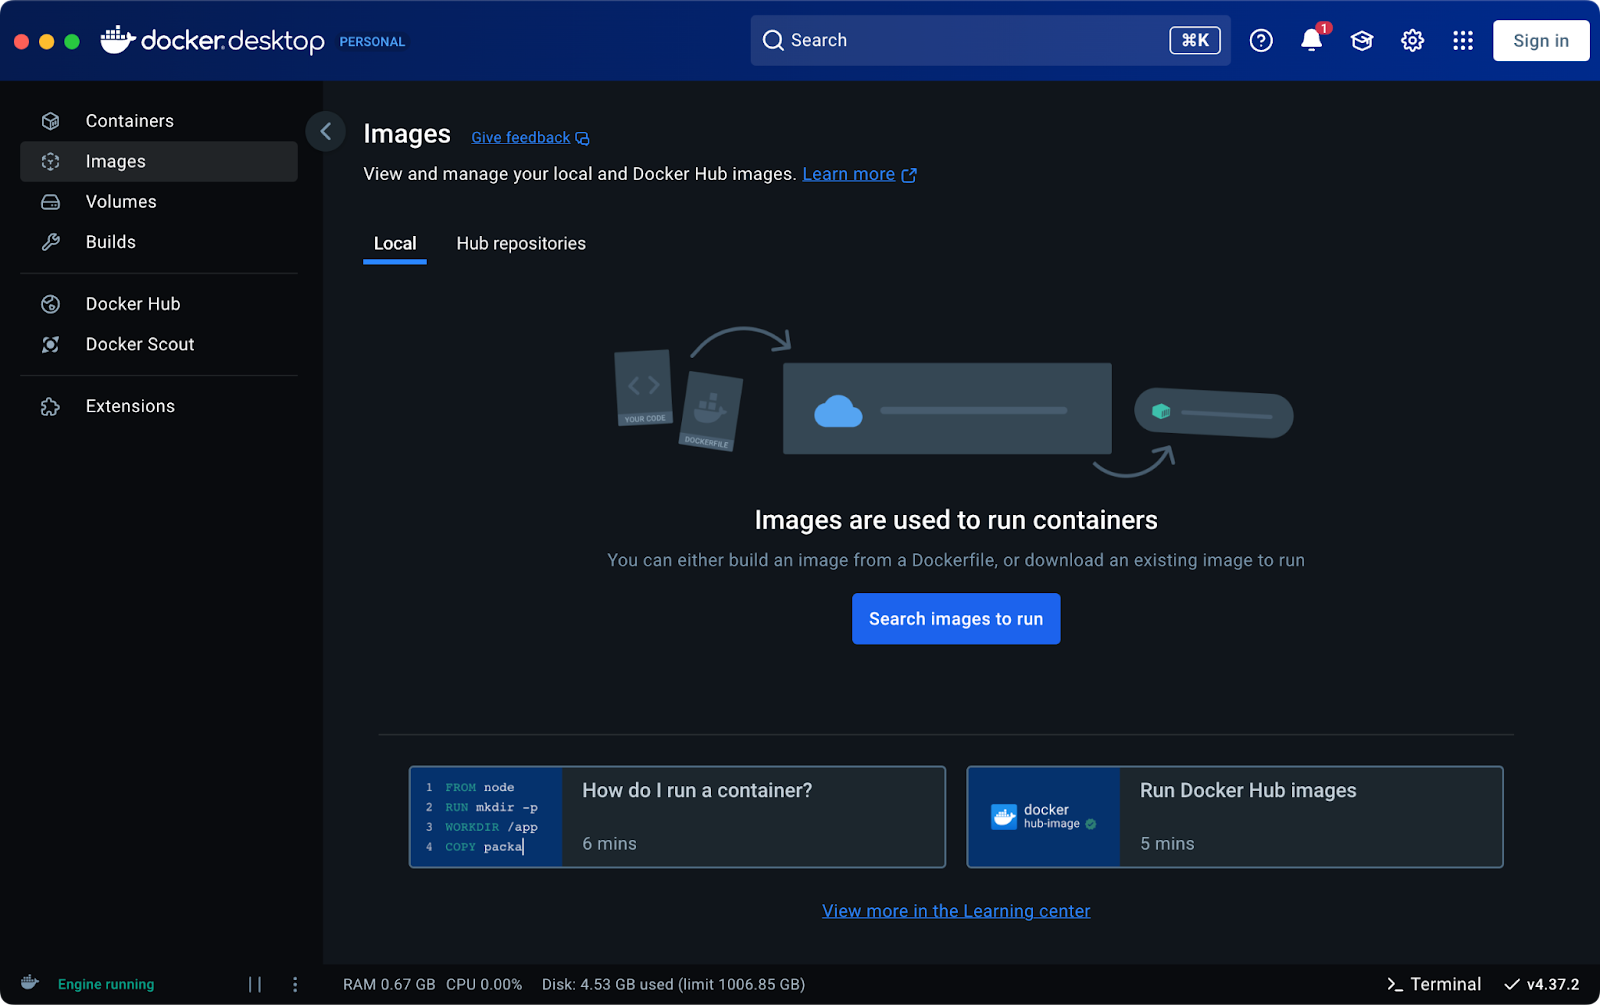Screen dimensions: 1600x1005
Task: Open the Learn more link
Action: (849, 174)
